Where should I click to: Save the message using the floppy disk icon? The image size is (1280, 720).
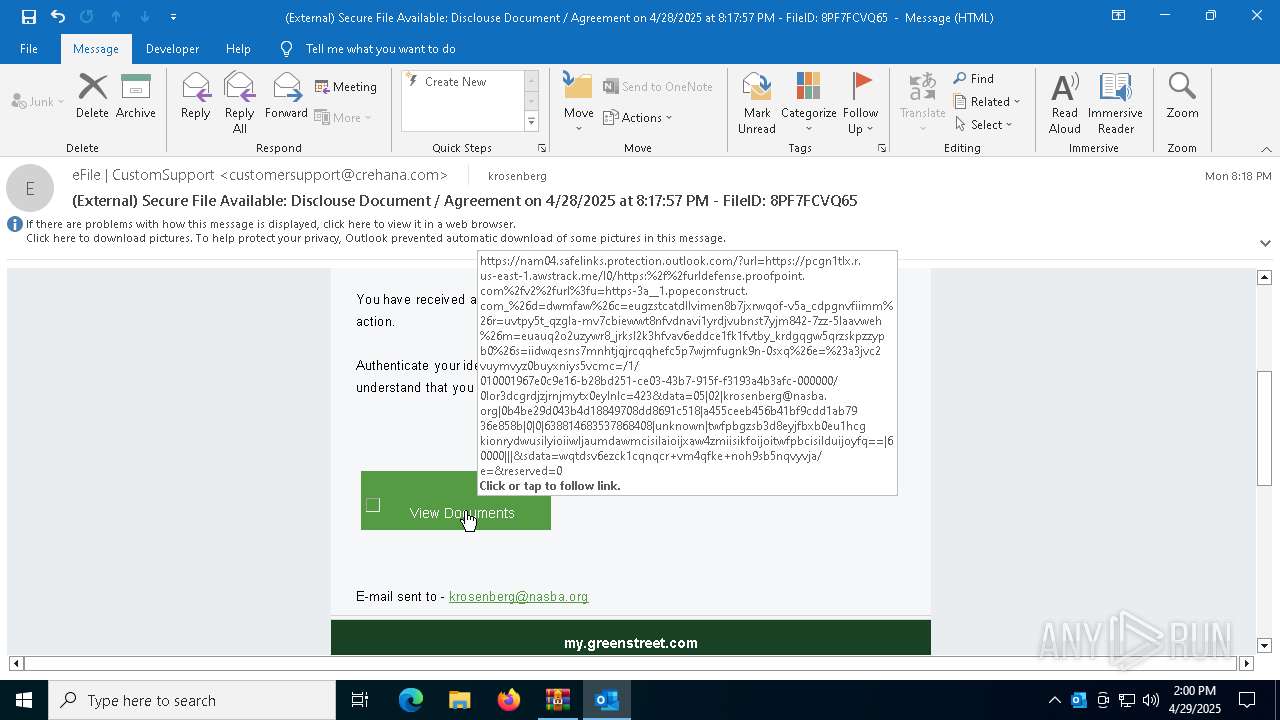[29, 17]
